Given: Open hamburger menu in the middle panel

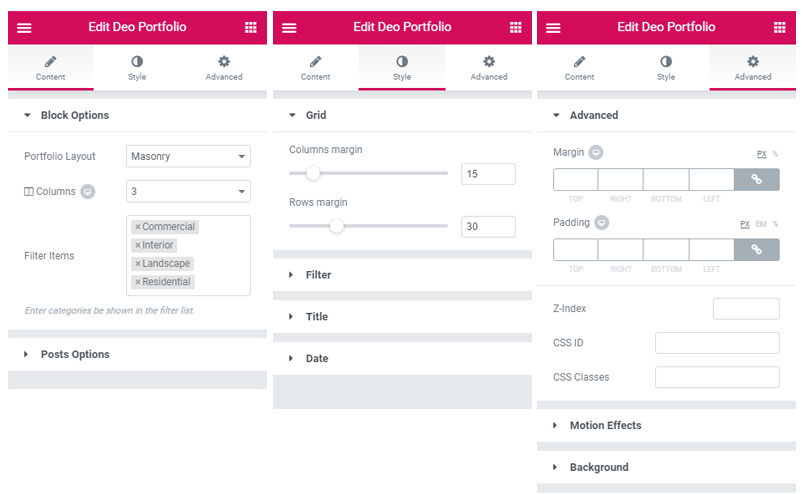Looking at the screenshot, I should (x=289, y=27).
